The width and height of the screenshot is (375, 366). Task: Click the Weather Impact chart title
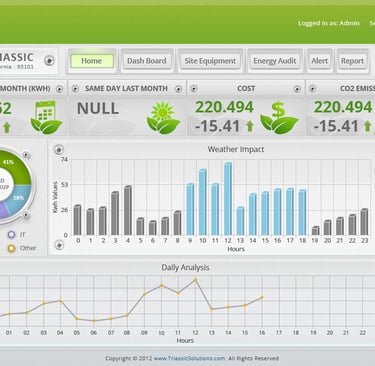click(236, 149)
